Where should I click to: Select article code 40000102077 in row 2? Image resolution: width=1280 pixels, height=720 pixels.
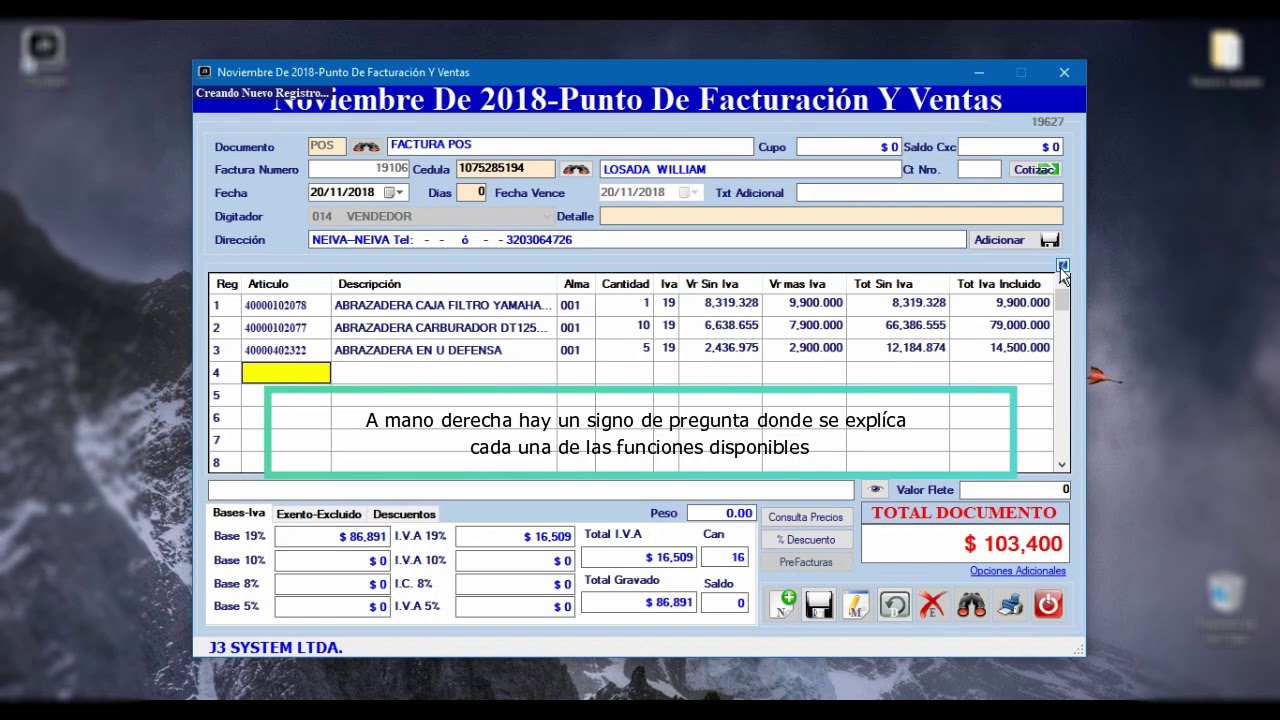point(275,328)
